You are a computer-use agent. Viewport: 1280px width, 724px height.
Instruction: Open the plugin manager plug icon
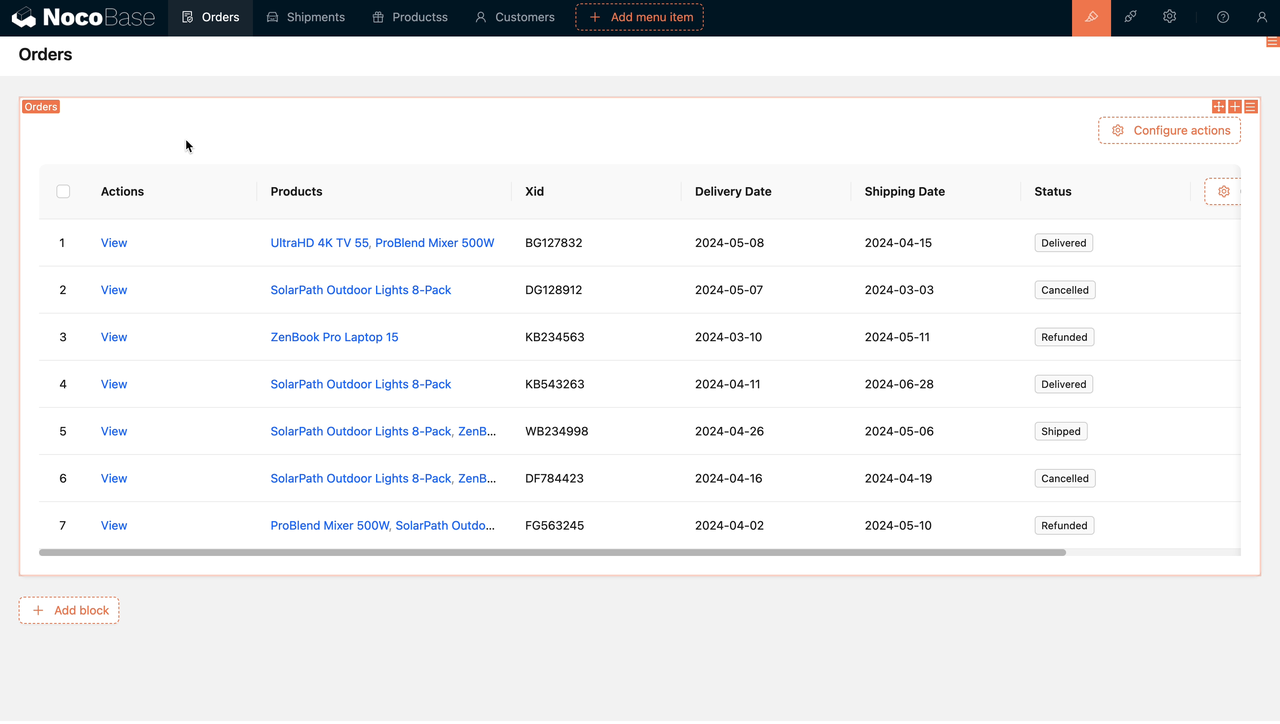point(1130,17)
